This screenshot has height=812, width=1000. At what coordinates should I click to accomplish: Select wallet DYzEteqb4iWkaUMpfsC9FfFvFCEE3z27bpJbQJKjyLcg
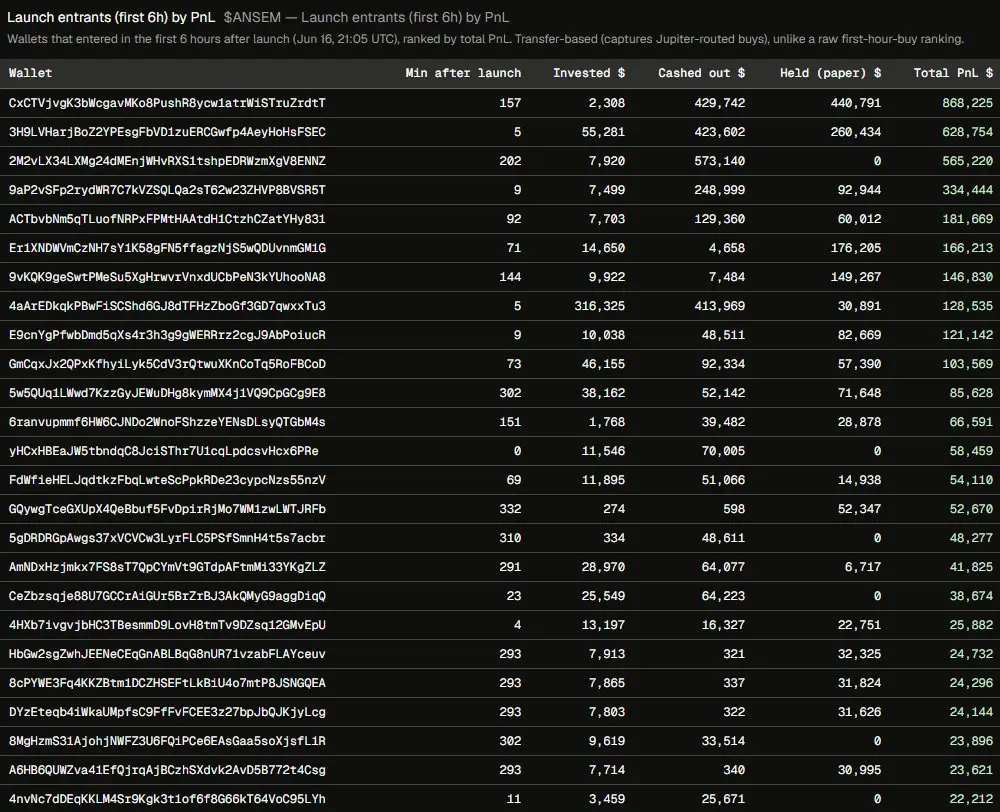tap(167, 712)
